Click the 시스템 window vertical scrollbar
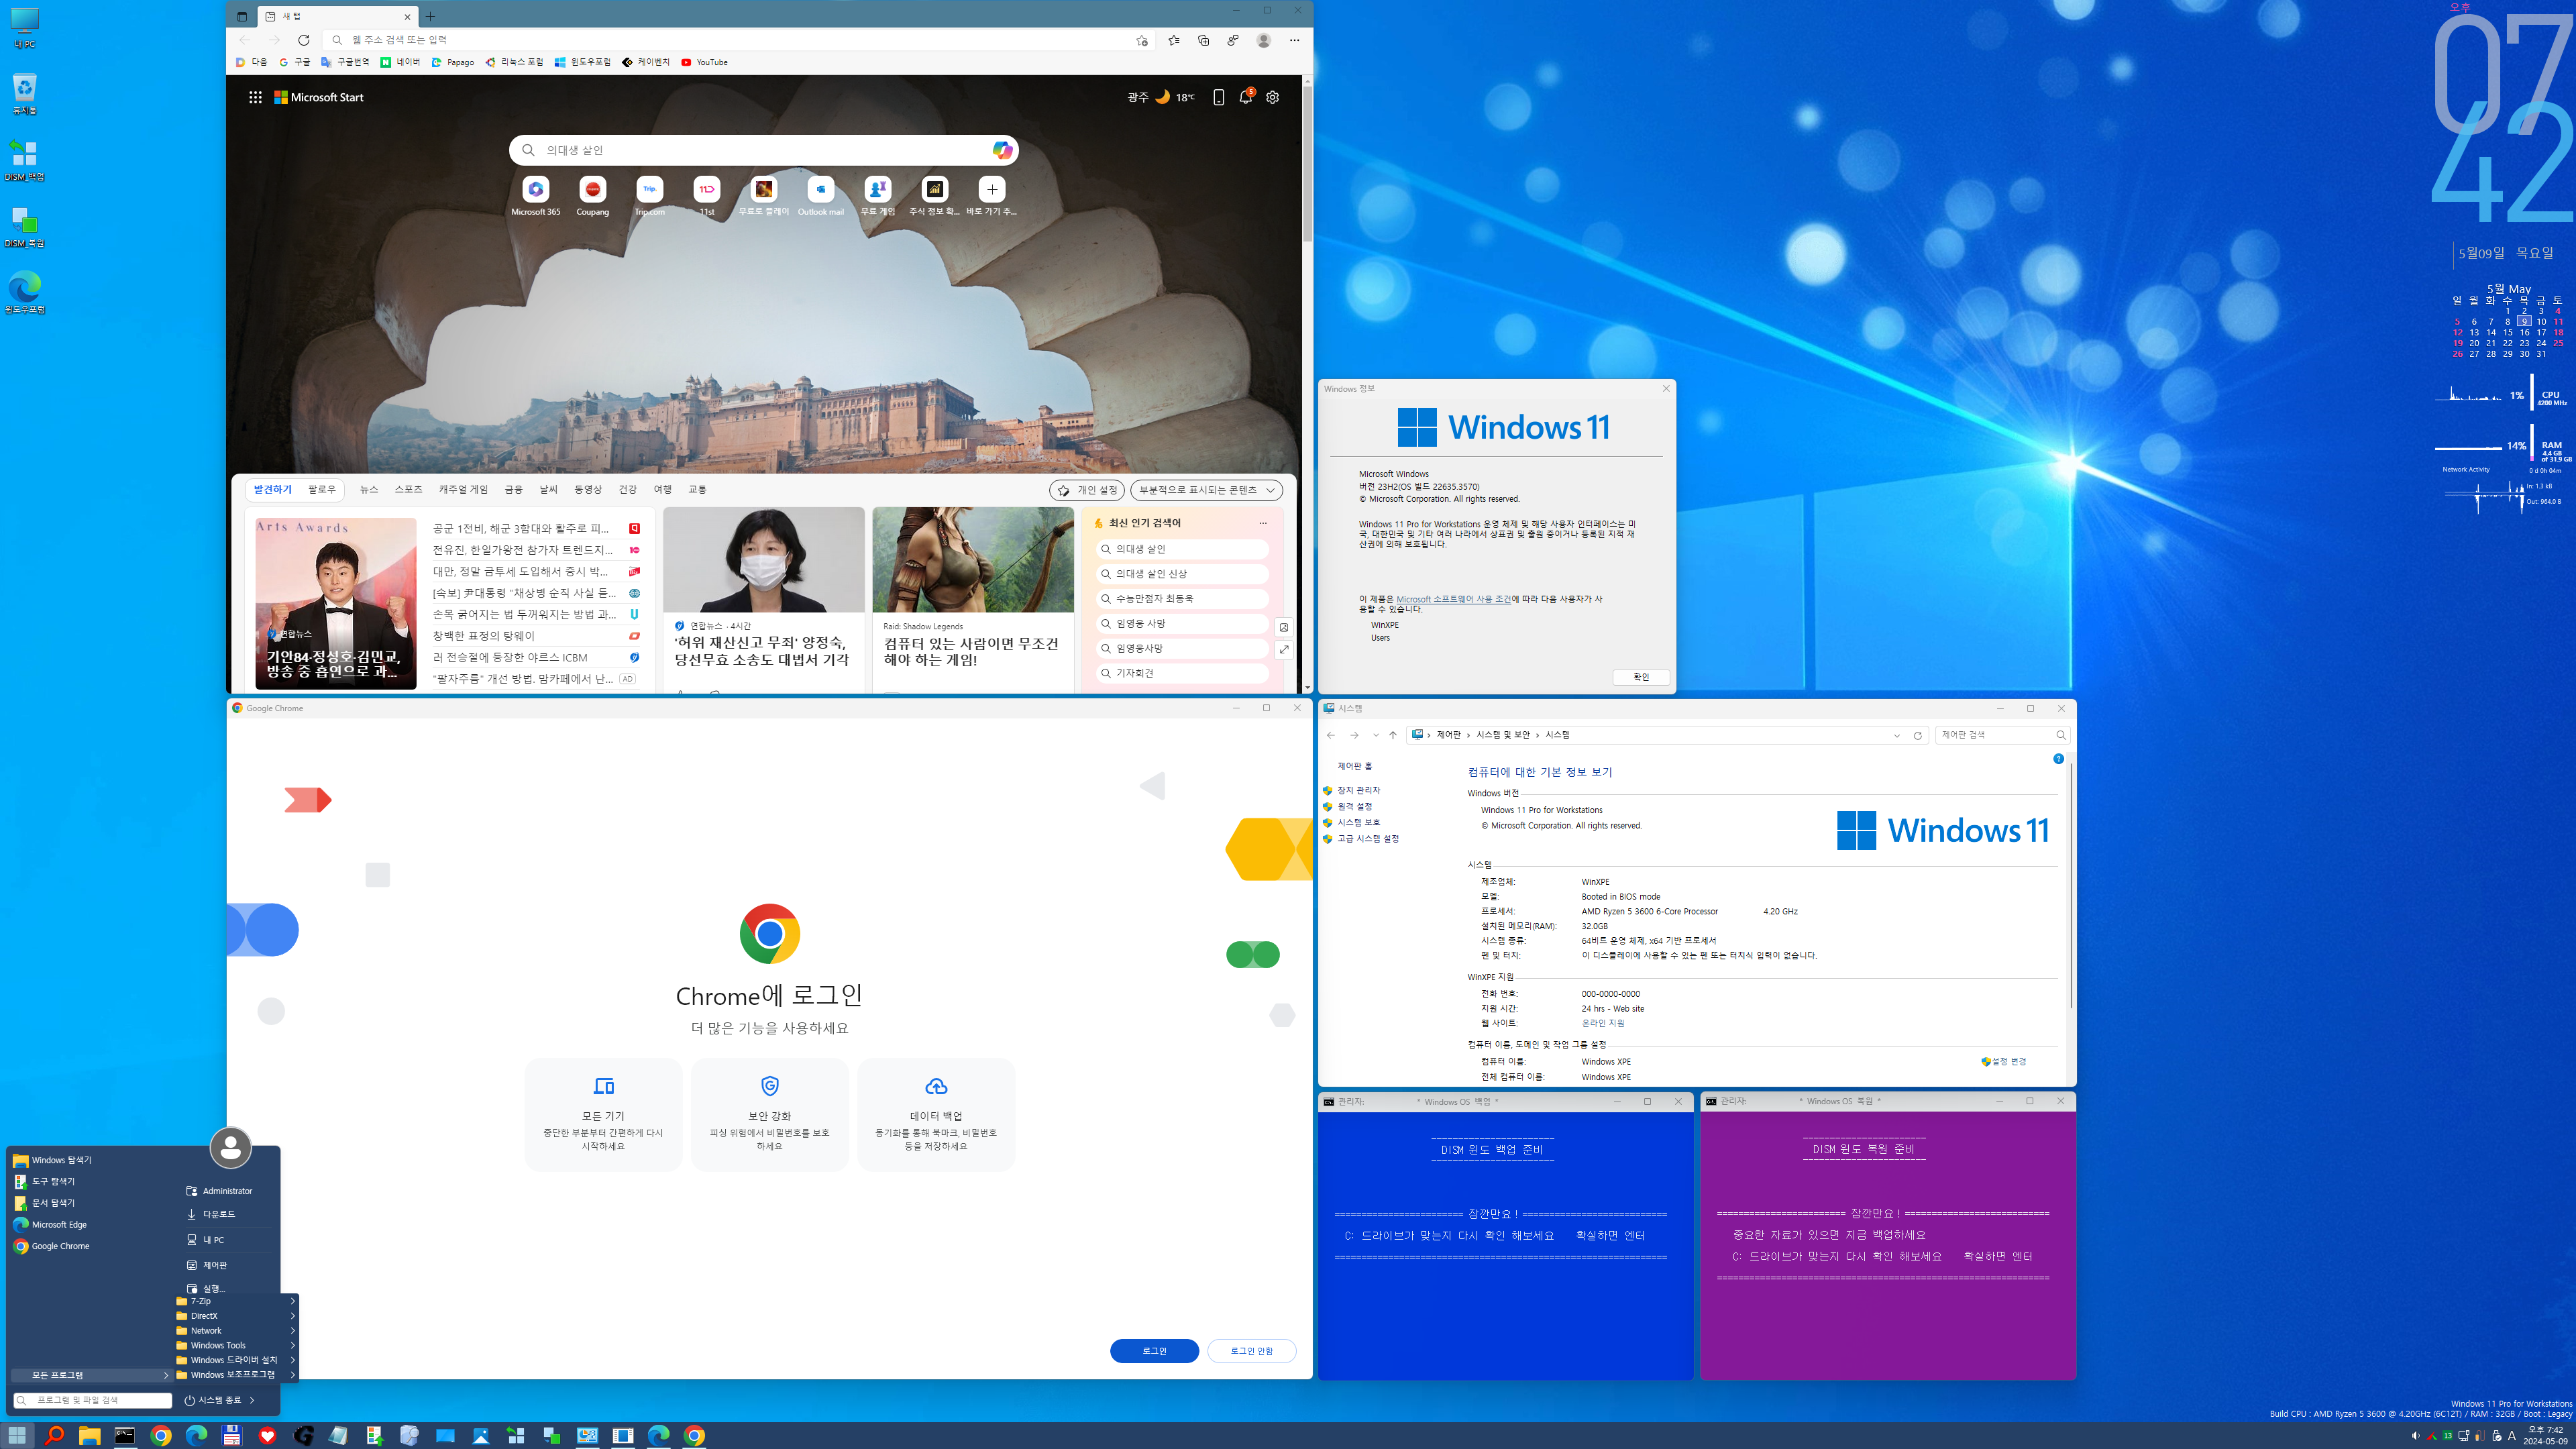2576x1449 pixels. point(2070,885)
